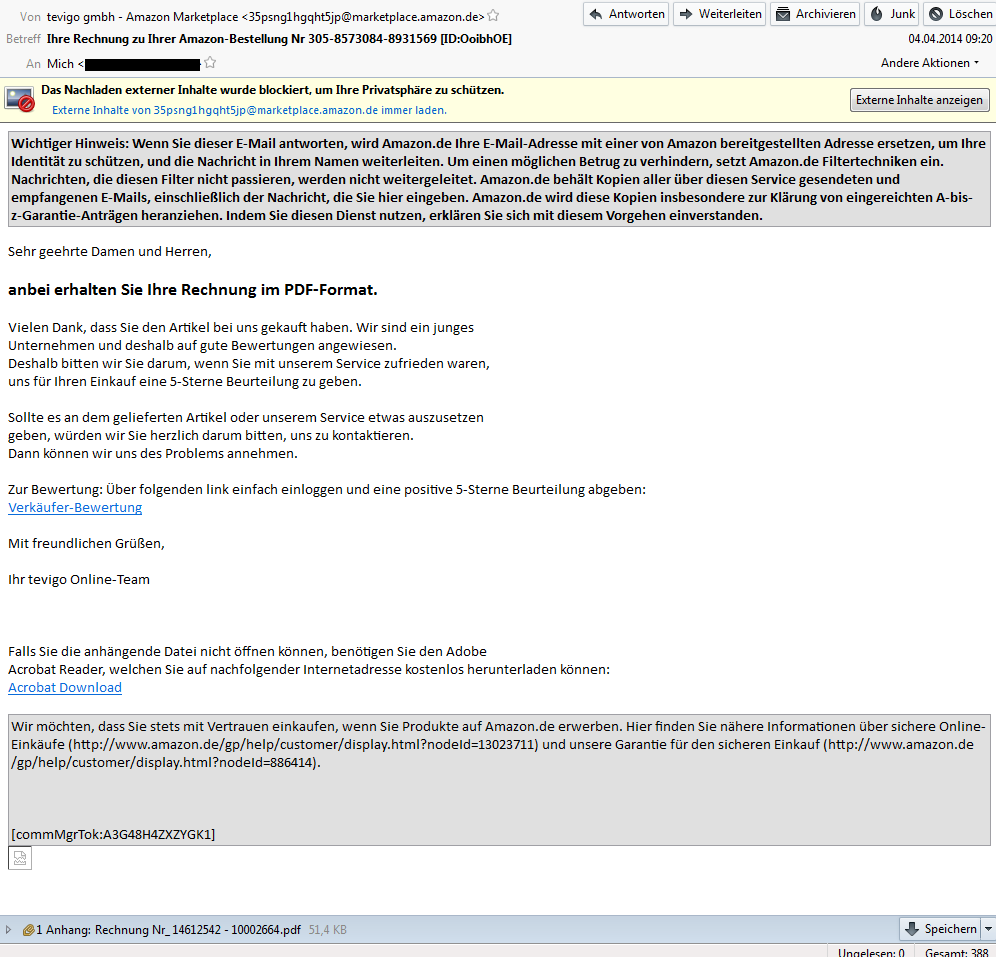
Task: Star the sender tevigo gmbh contact
Action: pyautogui.click(x=493, y=16)
